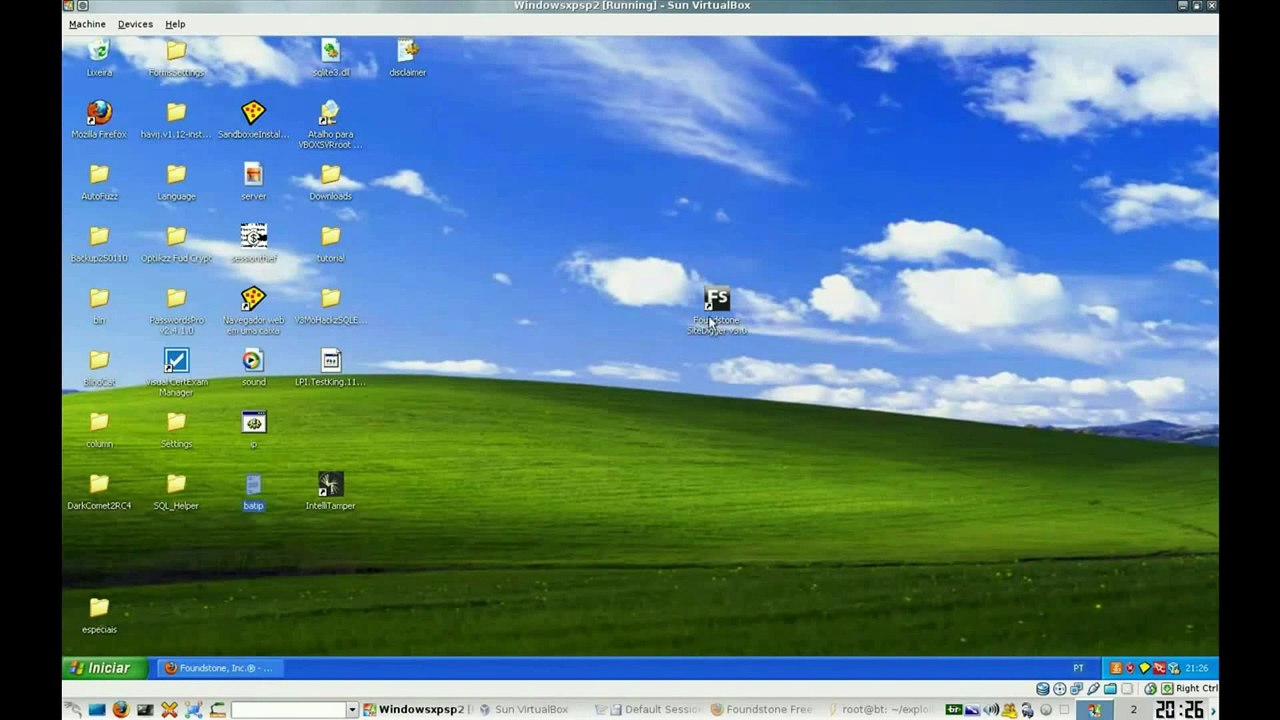Select the column folder

[99, 429]
